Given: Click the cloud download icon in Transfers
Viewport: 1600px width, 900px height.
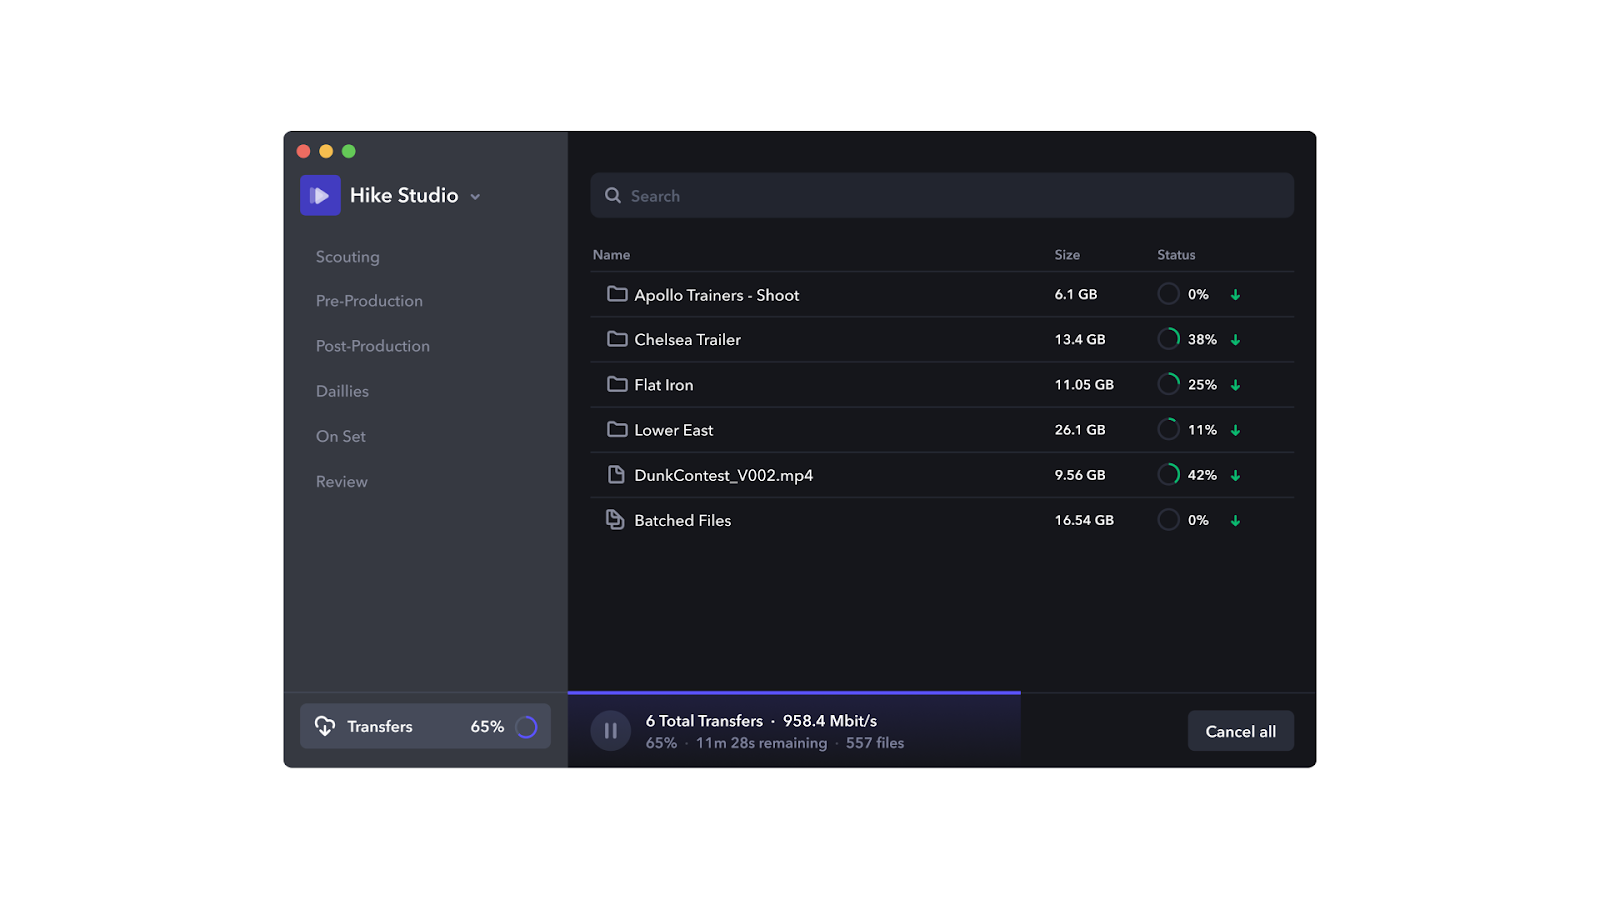Looking at the screenshot, I should point(325,726).
